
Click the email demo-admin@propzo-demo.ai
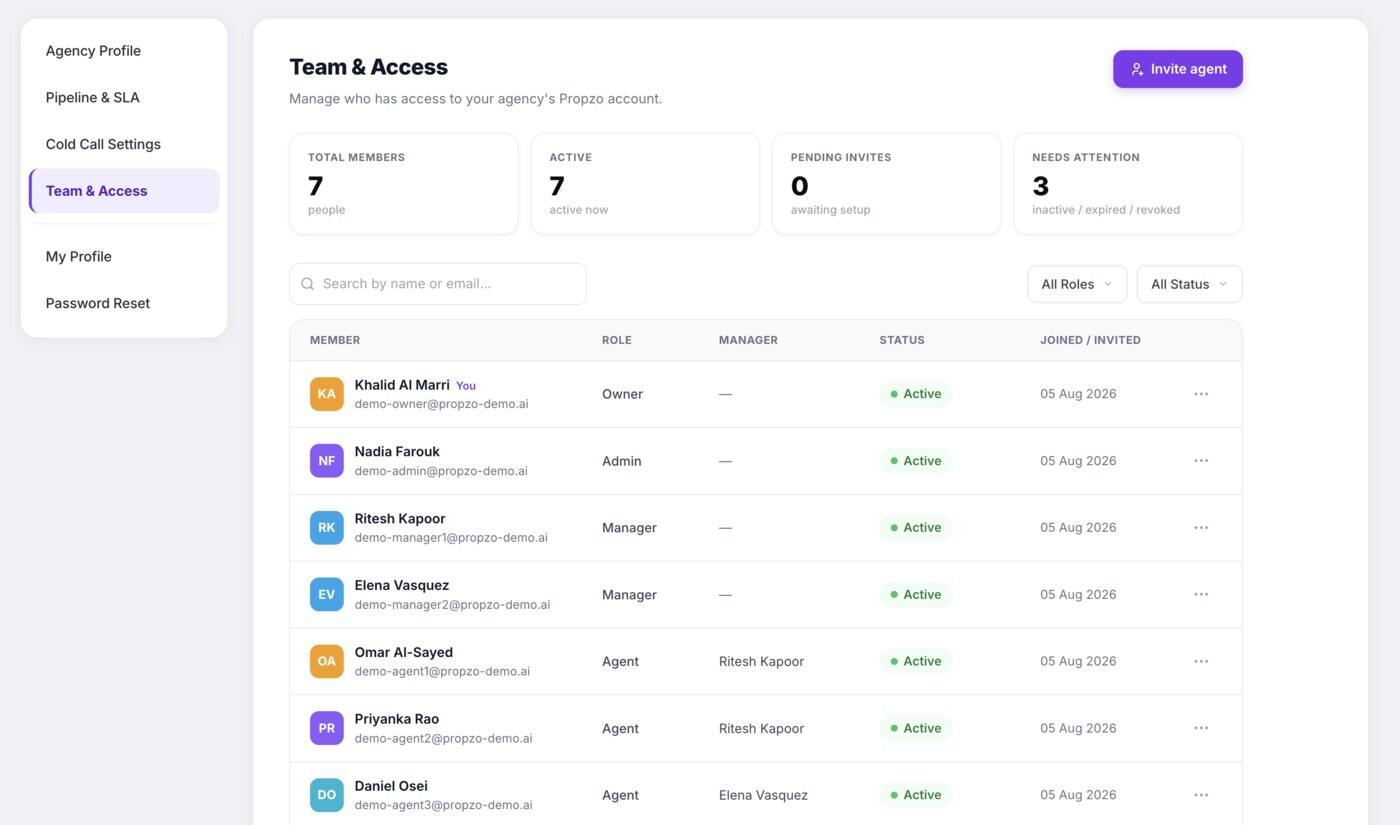click(441, 471)
